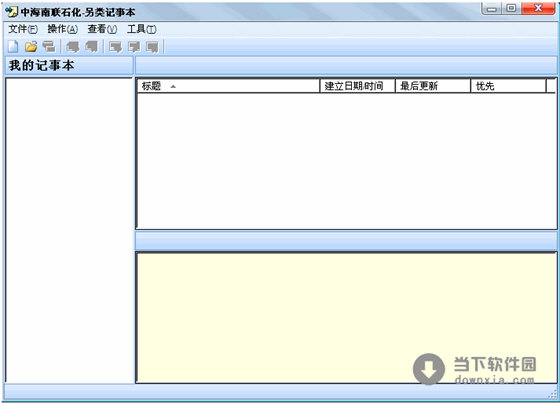Click the 最后更新 column header
Image resolution: width=560 pixels, height=404 pixels.
pos(433,86)
